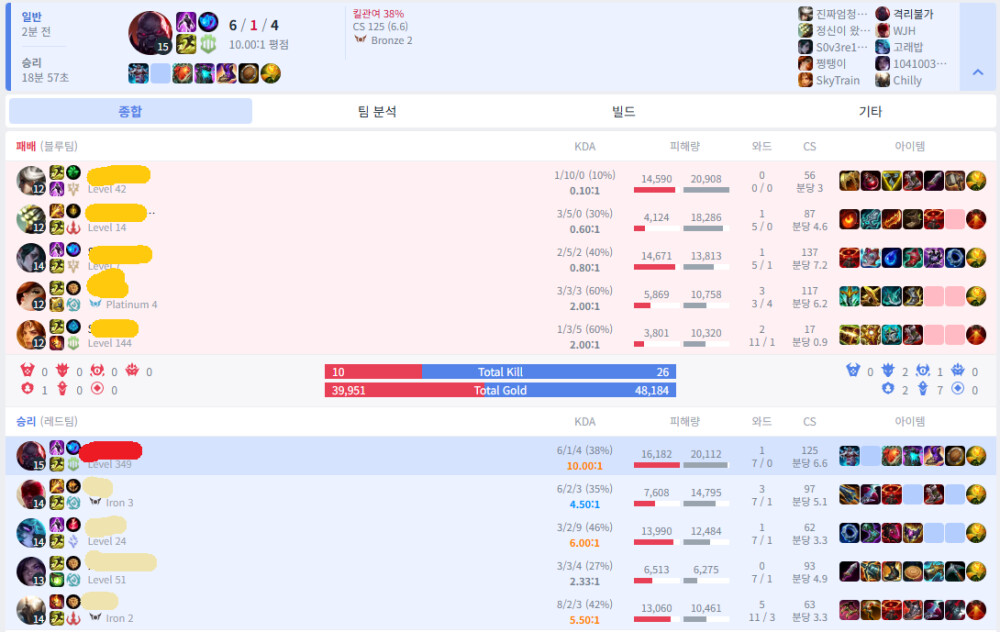The image size is (1000, 632).
Task: Click the Iron 2 rank emblem
Action: coord(95,618)
